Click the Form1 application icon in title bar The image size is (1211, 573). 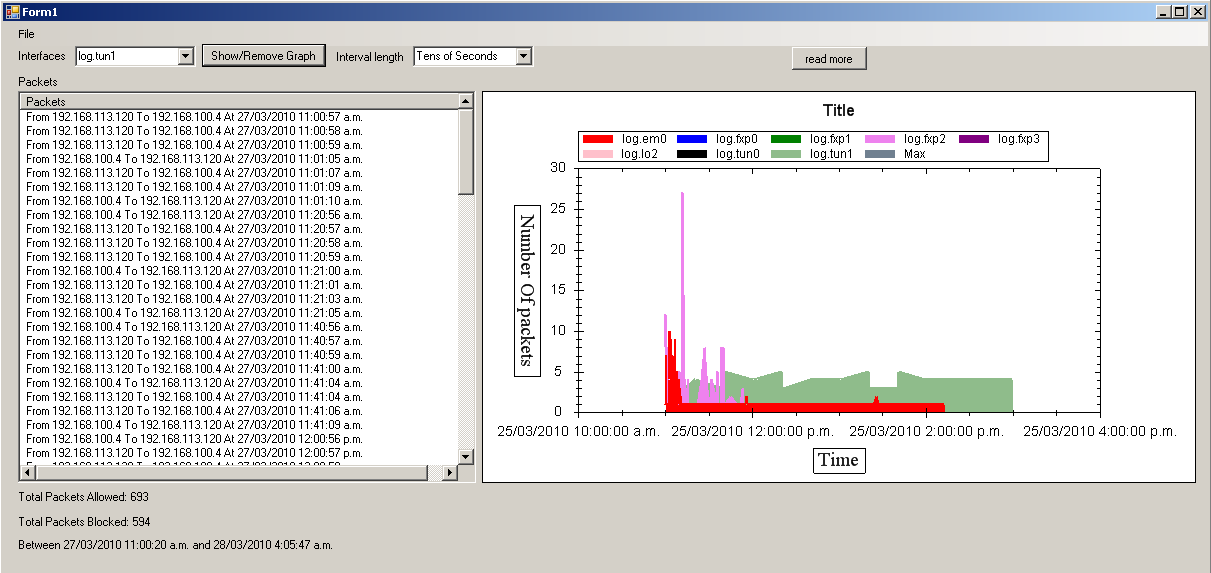tap(12, 11)
